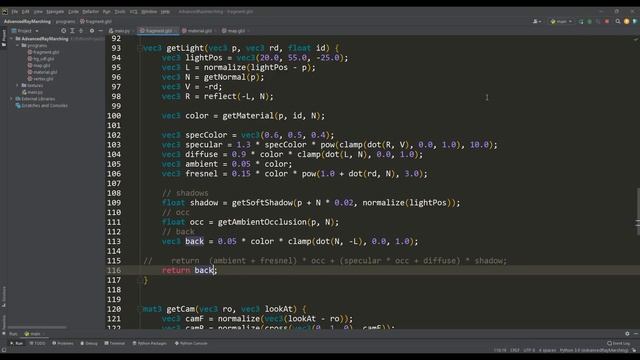640x360 pixels.
Task: Open Run panel settings gear icon
Action: point(627,334)
